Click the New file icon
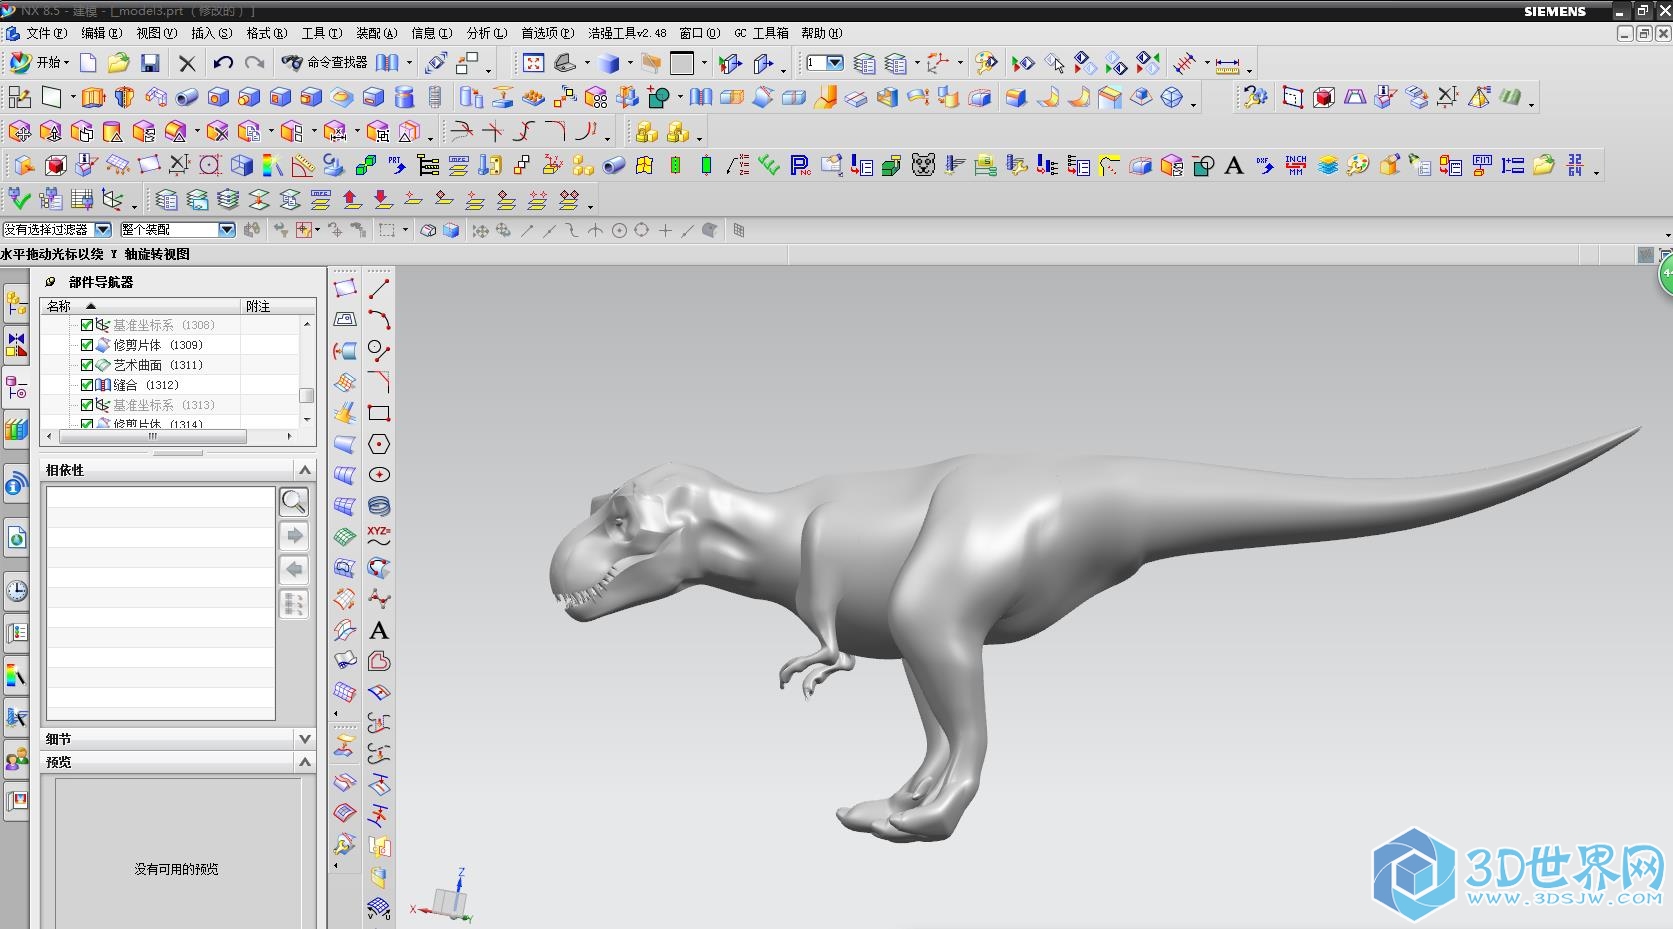This screenshot has height=929, width=1673. (88, 63)
